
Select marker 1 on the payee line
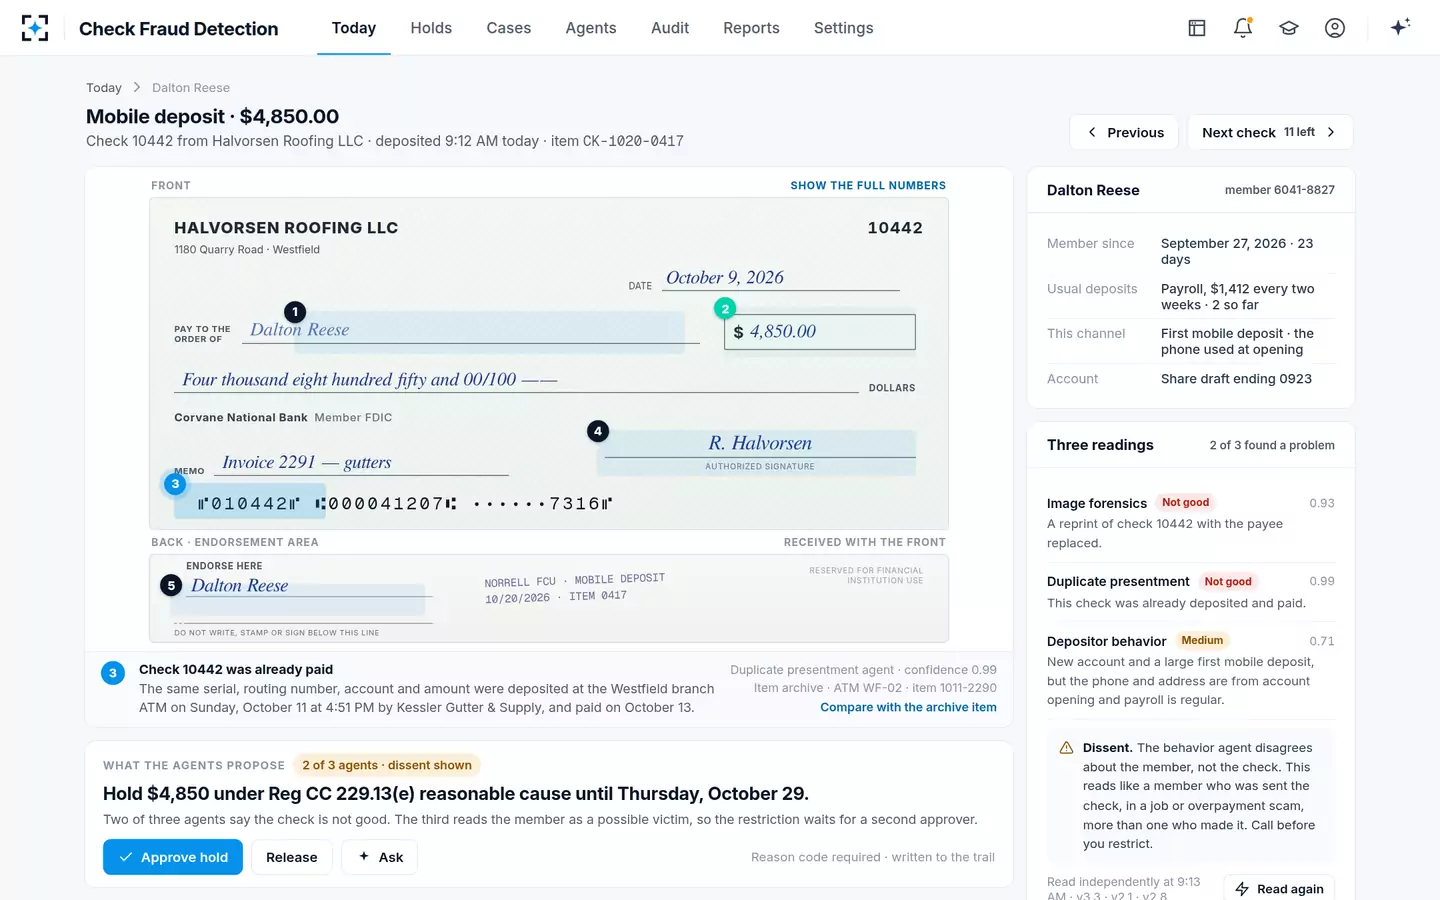[295, 312]
